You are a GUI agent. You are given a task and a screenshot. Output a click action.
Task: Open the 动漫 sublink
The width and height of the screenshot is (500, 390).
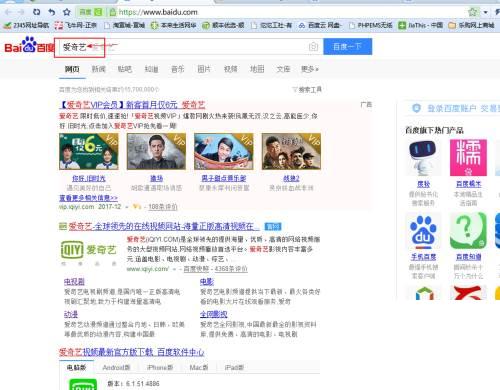(71, 314)
